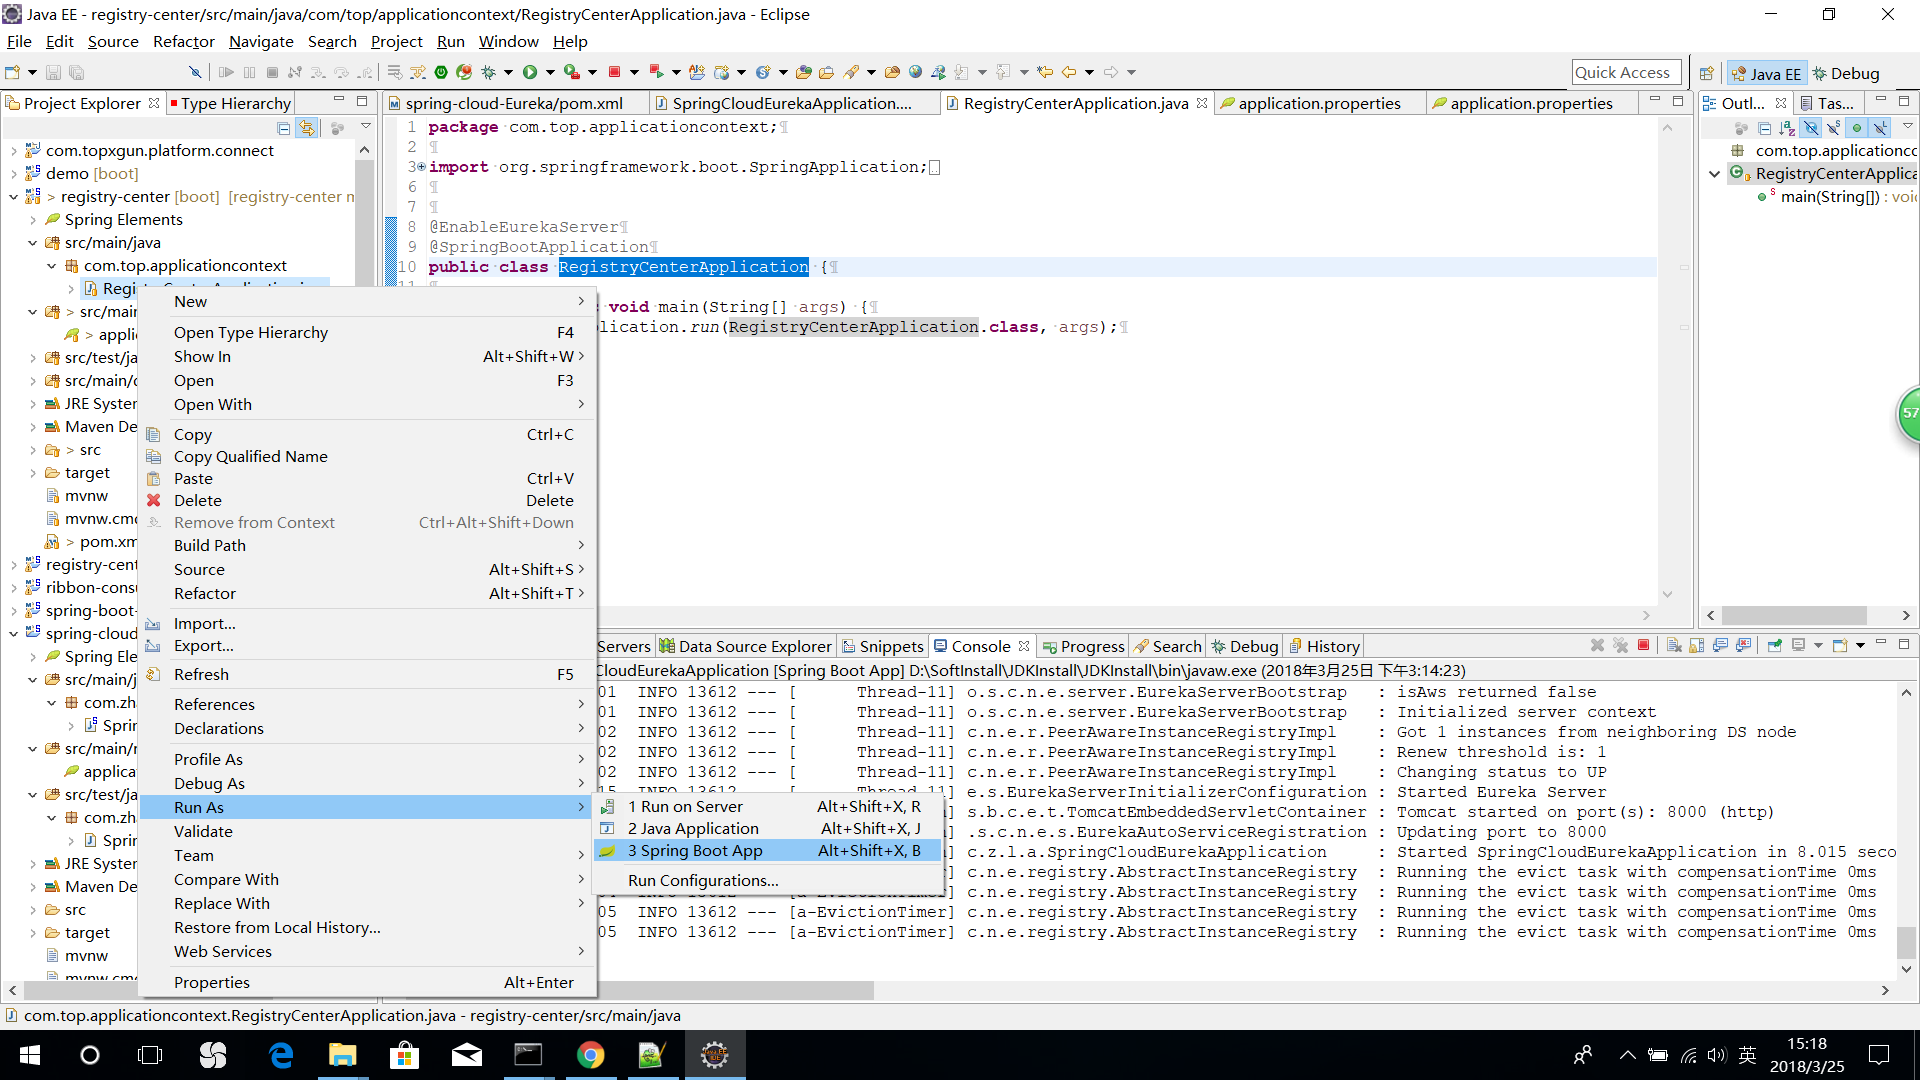Click the Java EE perspective button
The image size is (1920, 1080).
pyautogui.click(x=1767, y=73)
